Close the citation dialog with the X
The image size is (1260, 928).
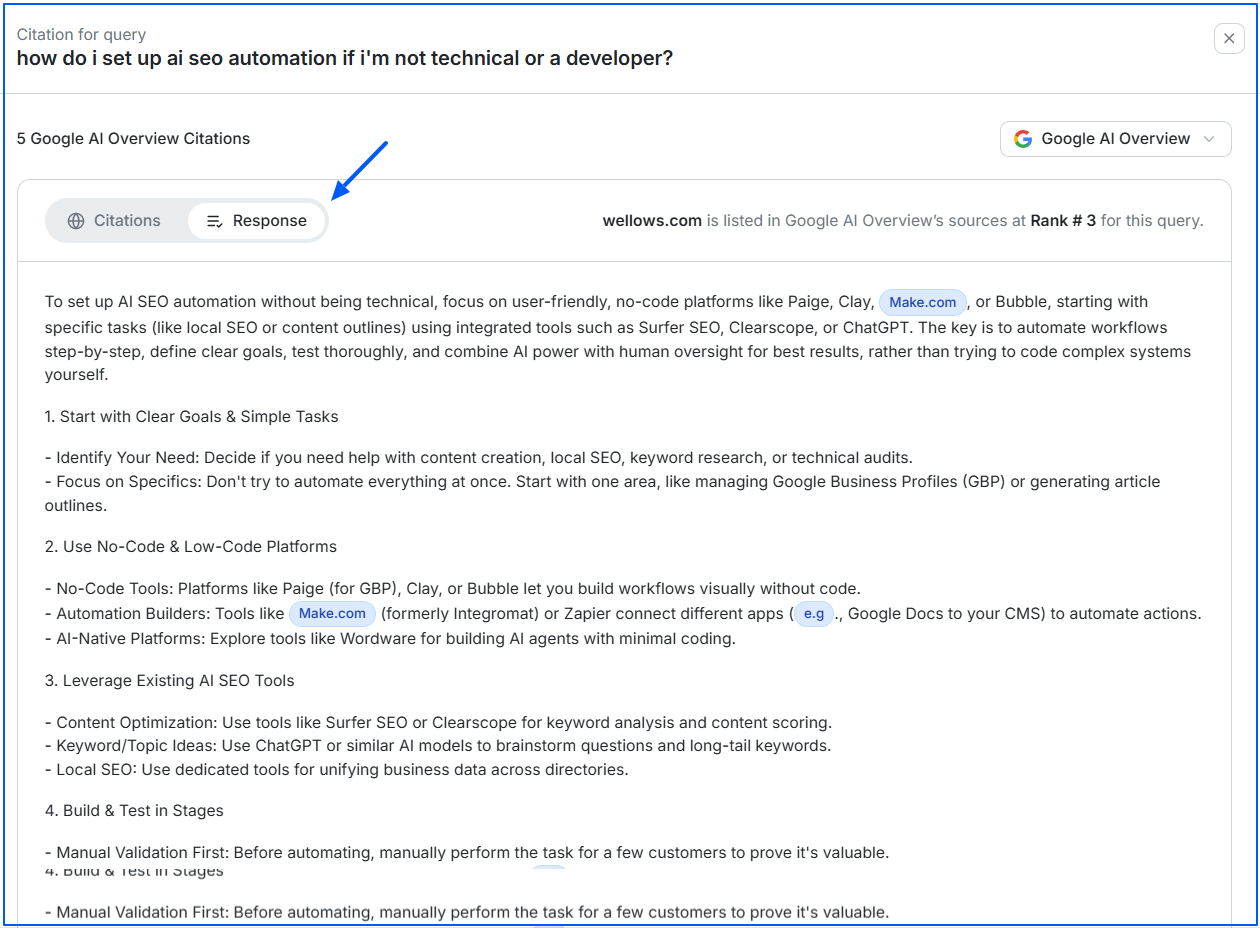pos(1229,39)
